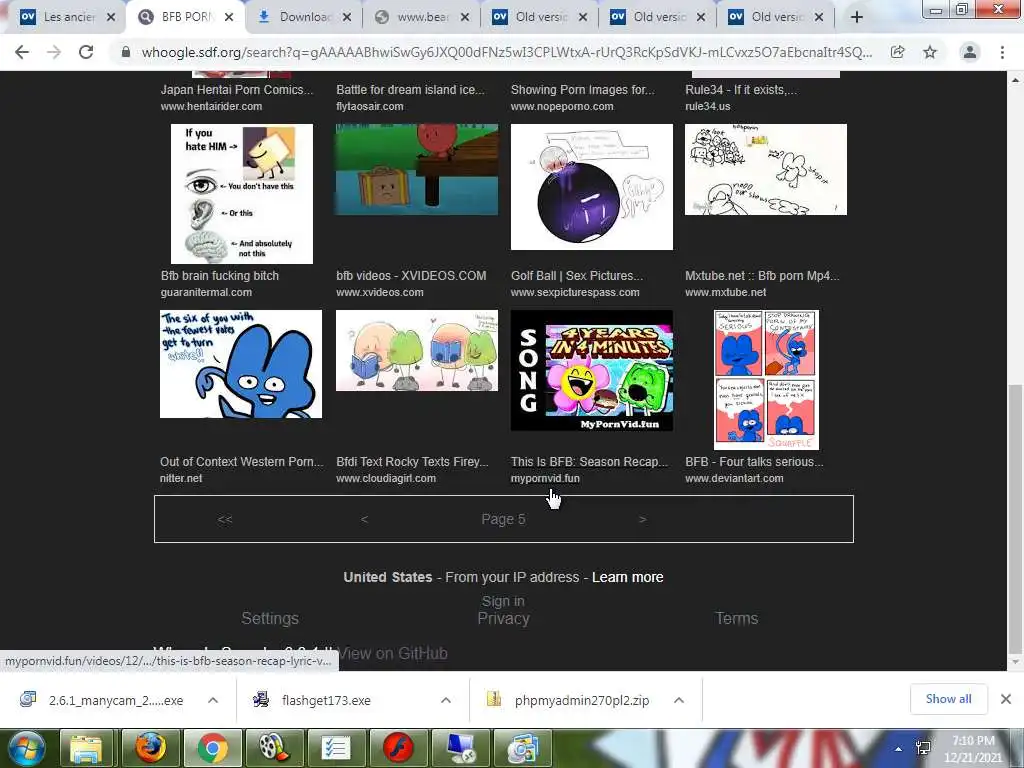Show all downloads

point(948,699)
